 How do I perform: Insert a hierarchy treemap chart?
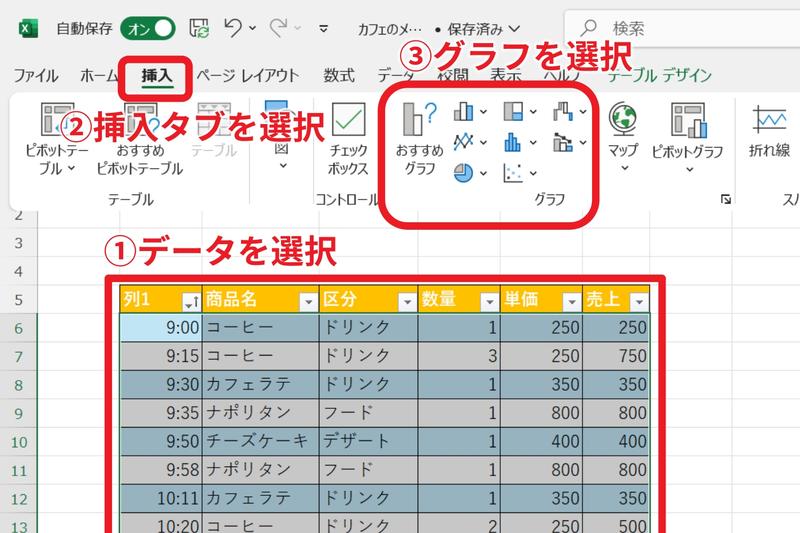coord(513,111)
